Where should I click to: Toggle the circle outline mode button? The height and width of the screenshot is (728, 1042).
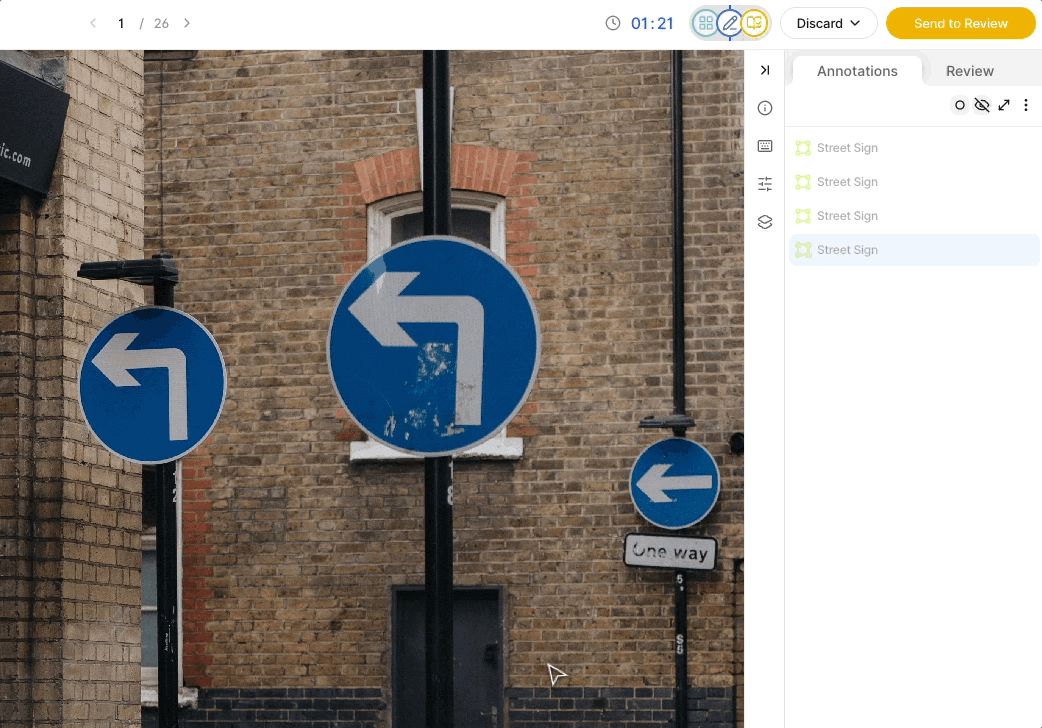[960, 105]
